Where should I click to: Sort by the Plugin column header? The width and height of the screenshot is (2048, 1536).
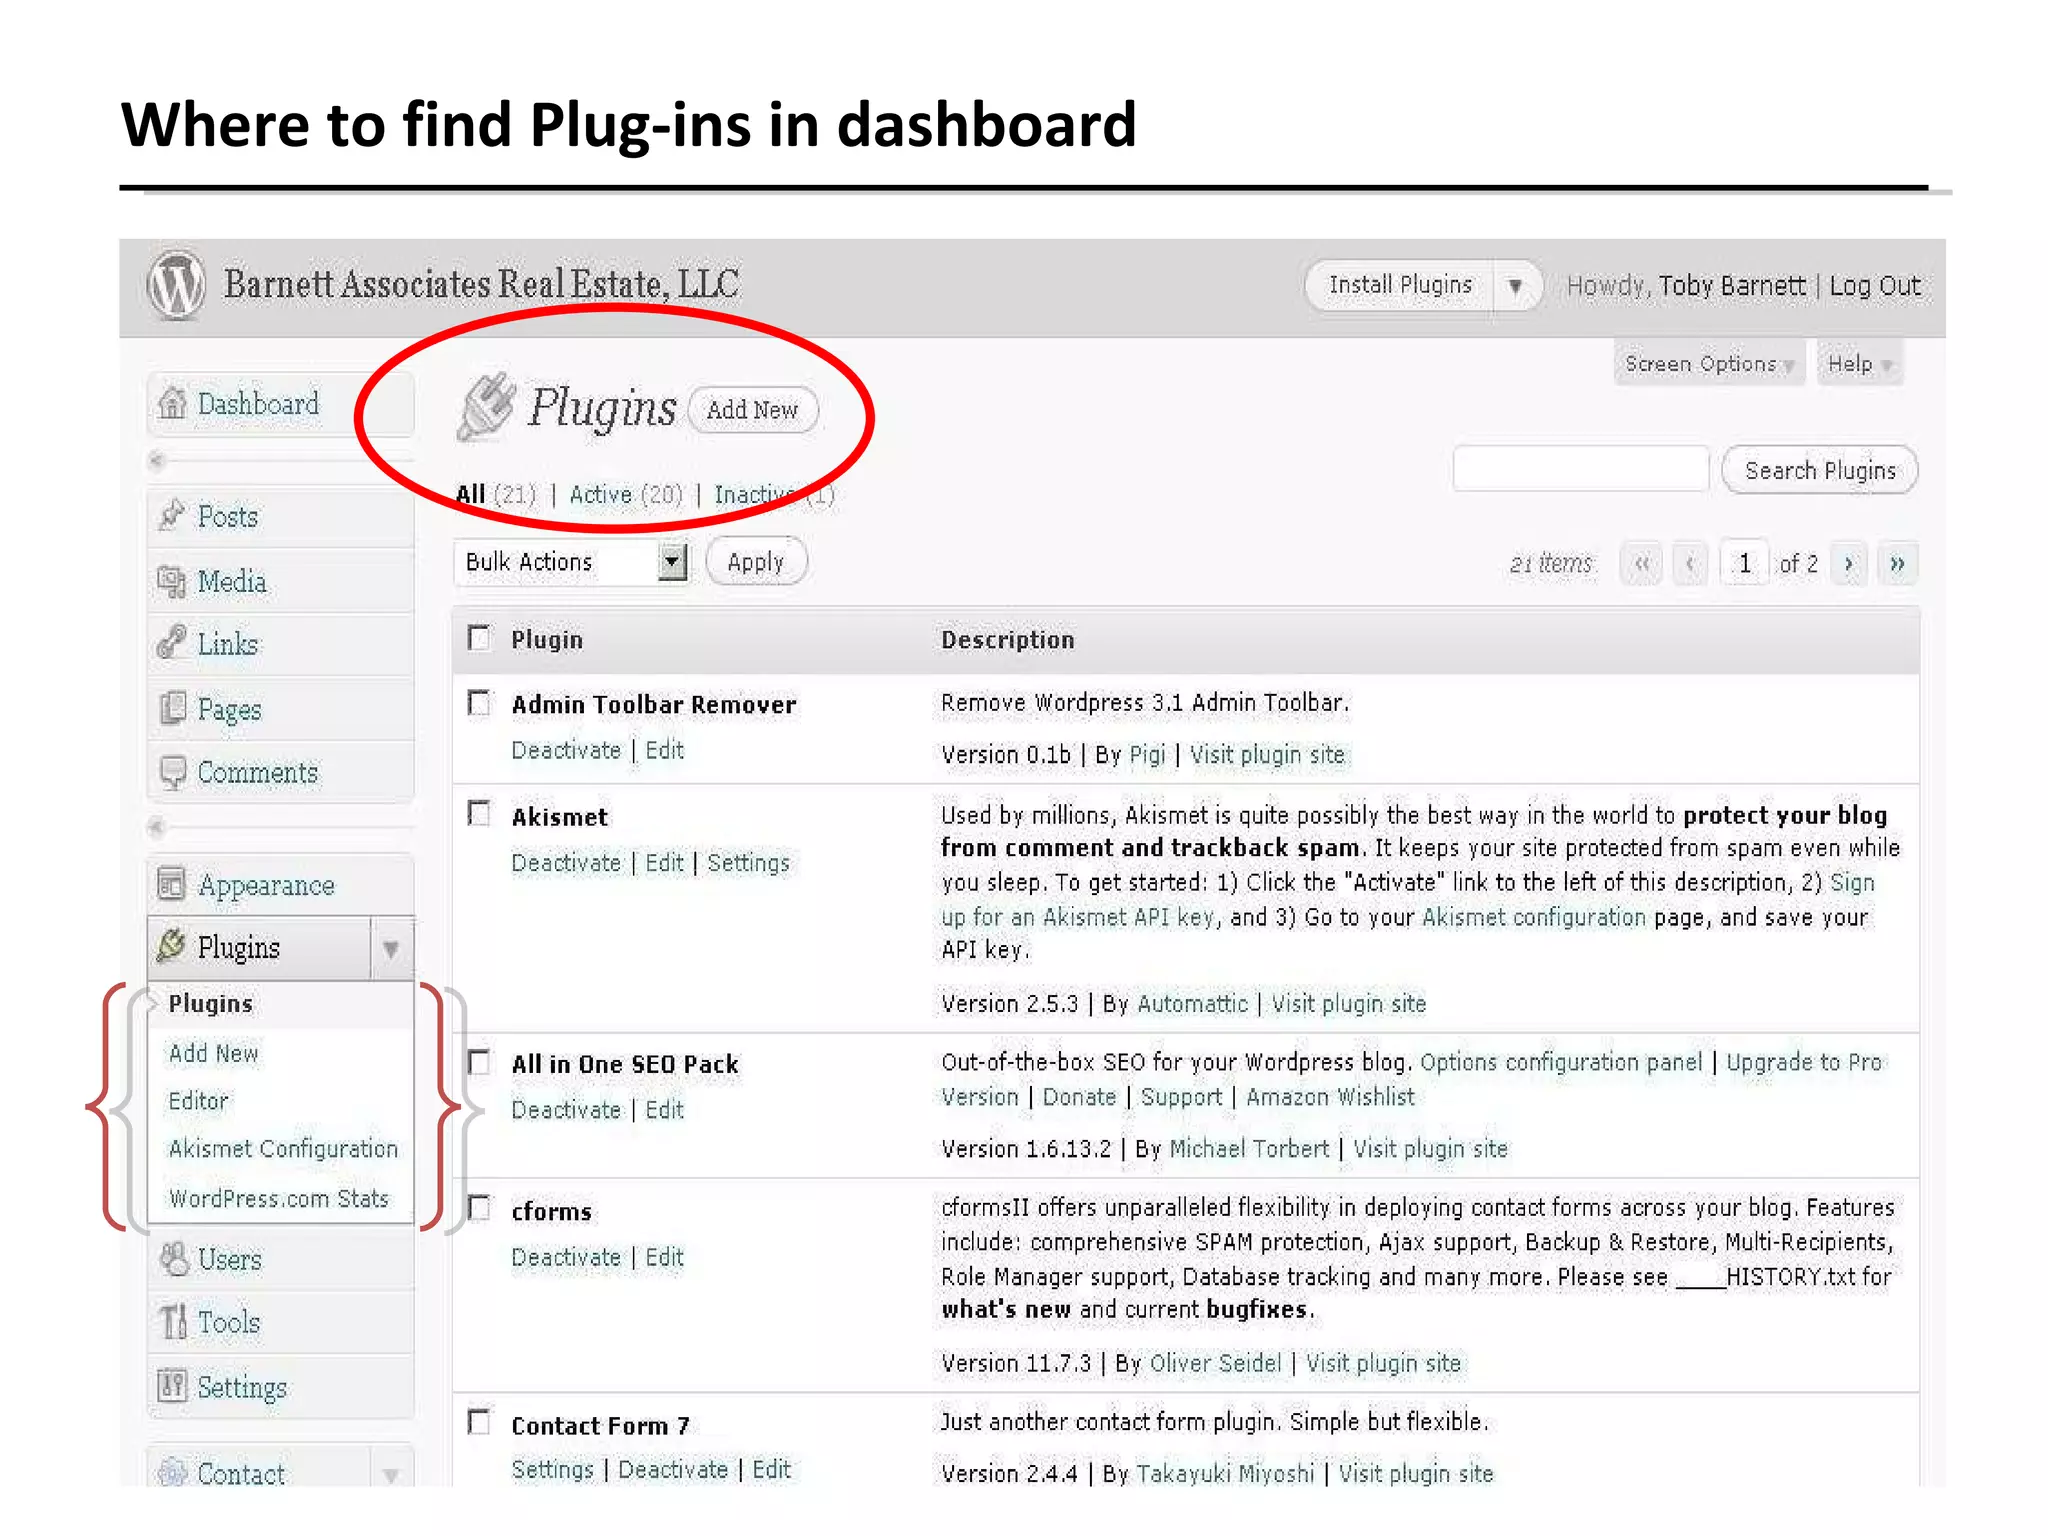click(546, 640)
